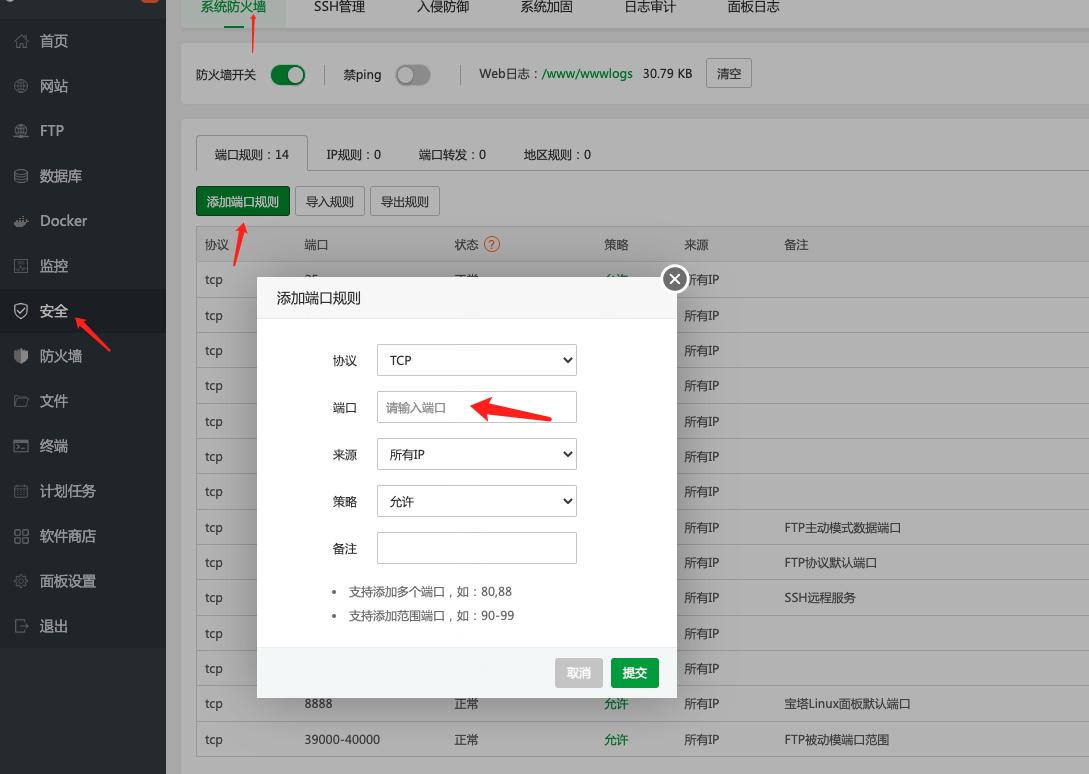Image resolution: width=1089 pixels, height=774 pixels.
Task: Focus the 备注 remark input field
Action: pos(476,547)
